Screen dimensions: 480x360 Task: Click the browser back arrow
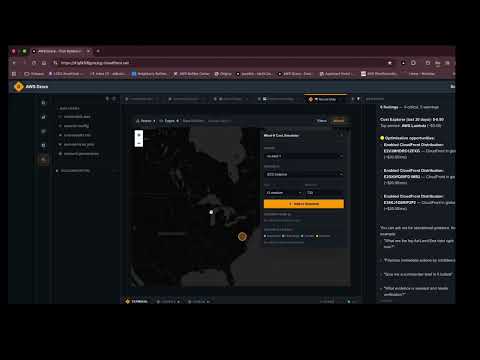pos(14,63)
